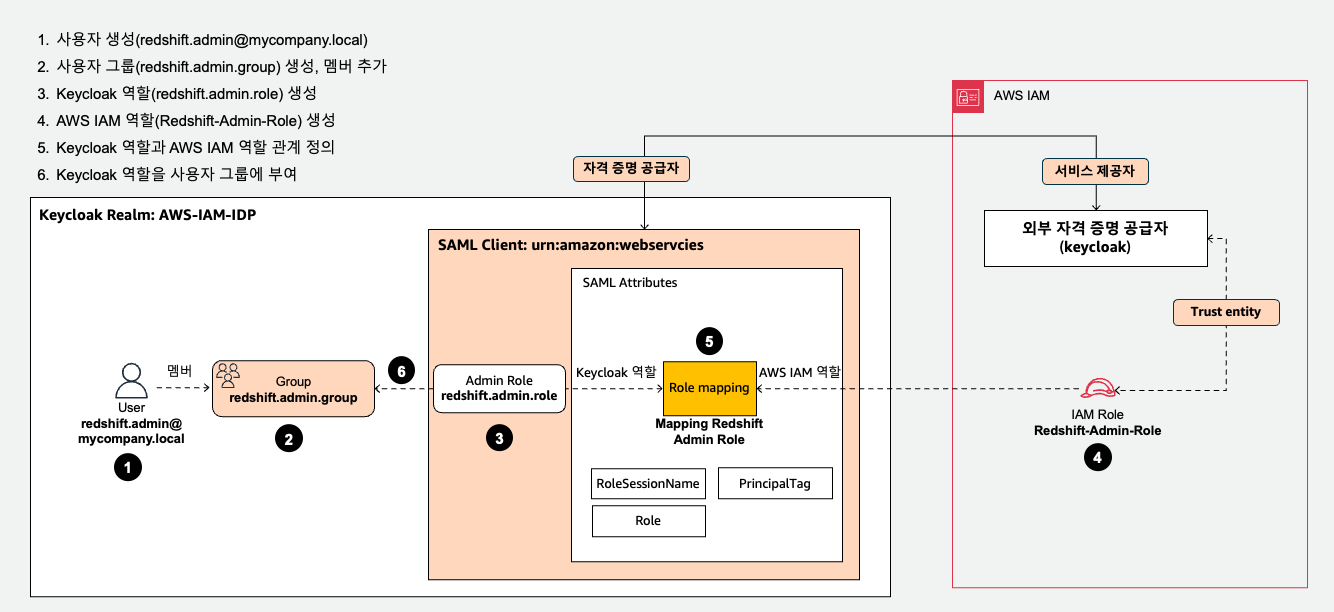1334x612 pixels.
Task: Click the AWS IAM title text
Action: tap(1021, 96)
